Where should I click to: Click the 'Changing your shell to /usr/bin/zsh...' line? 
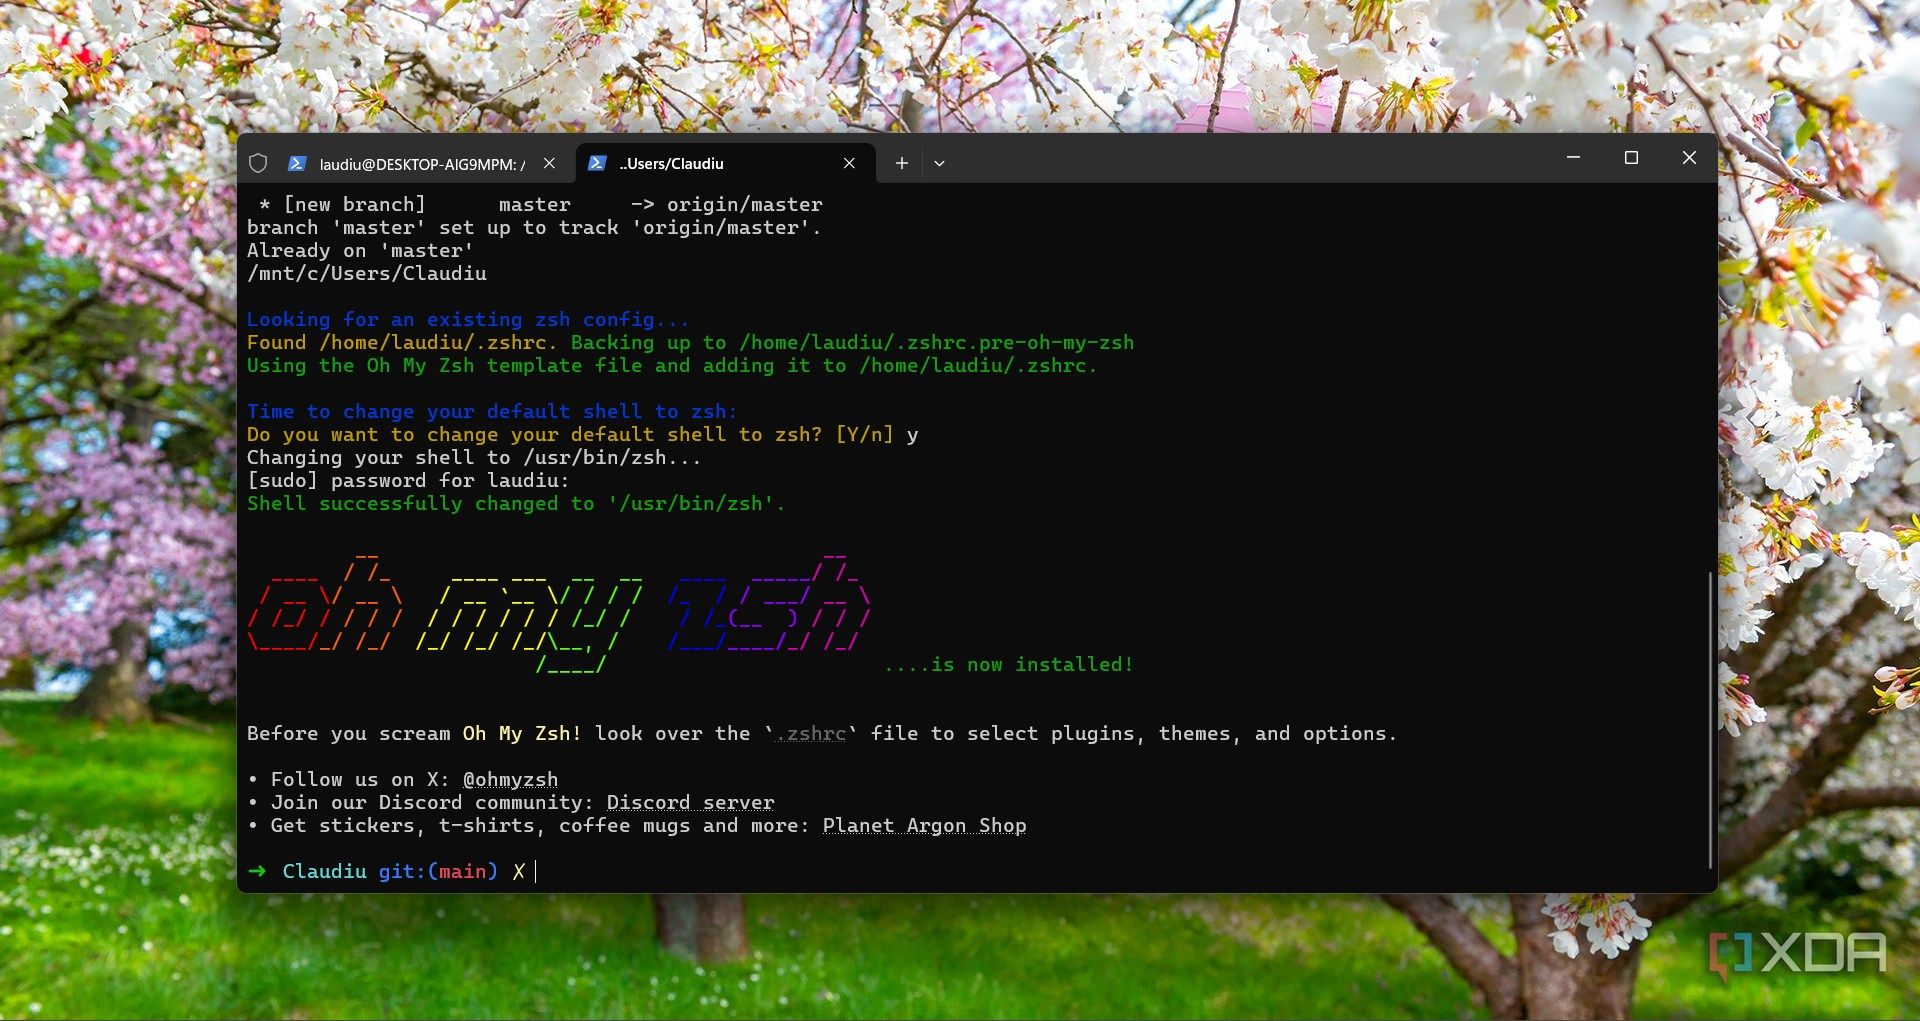(x=474, y=457)
